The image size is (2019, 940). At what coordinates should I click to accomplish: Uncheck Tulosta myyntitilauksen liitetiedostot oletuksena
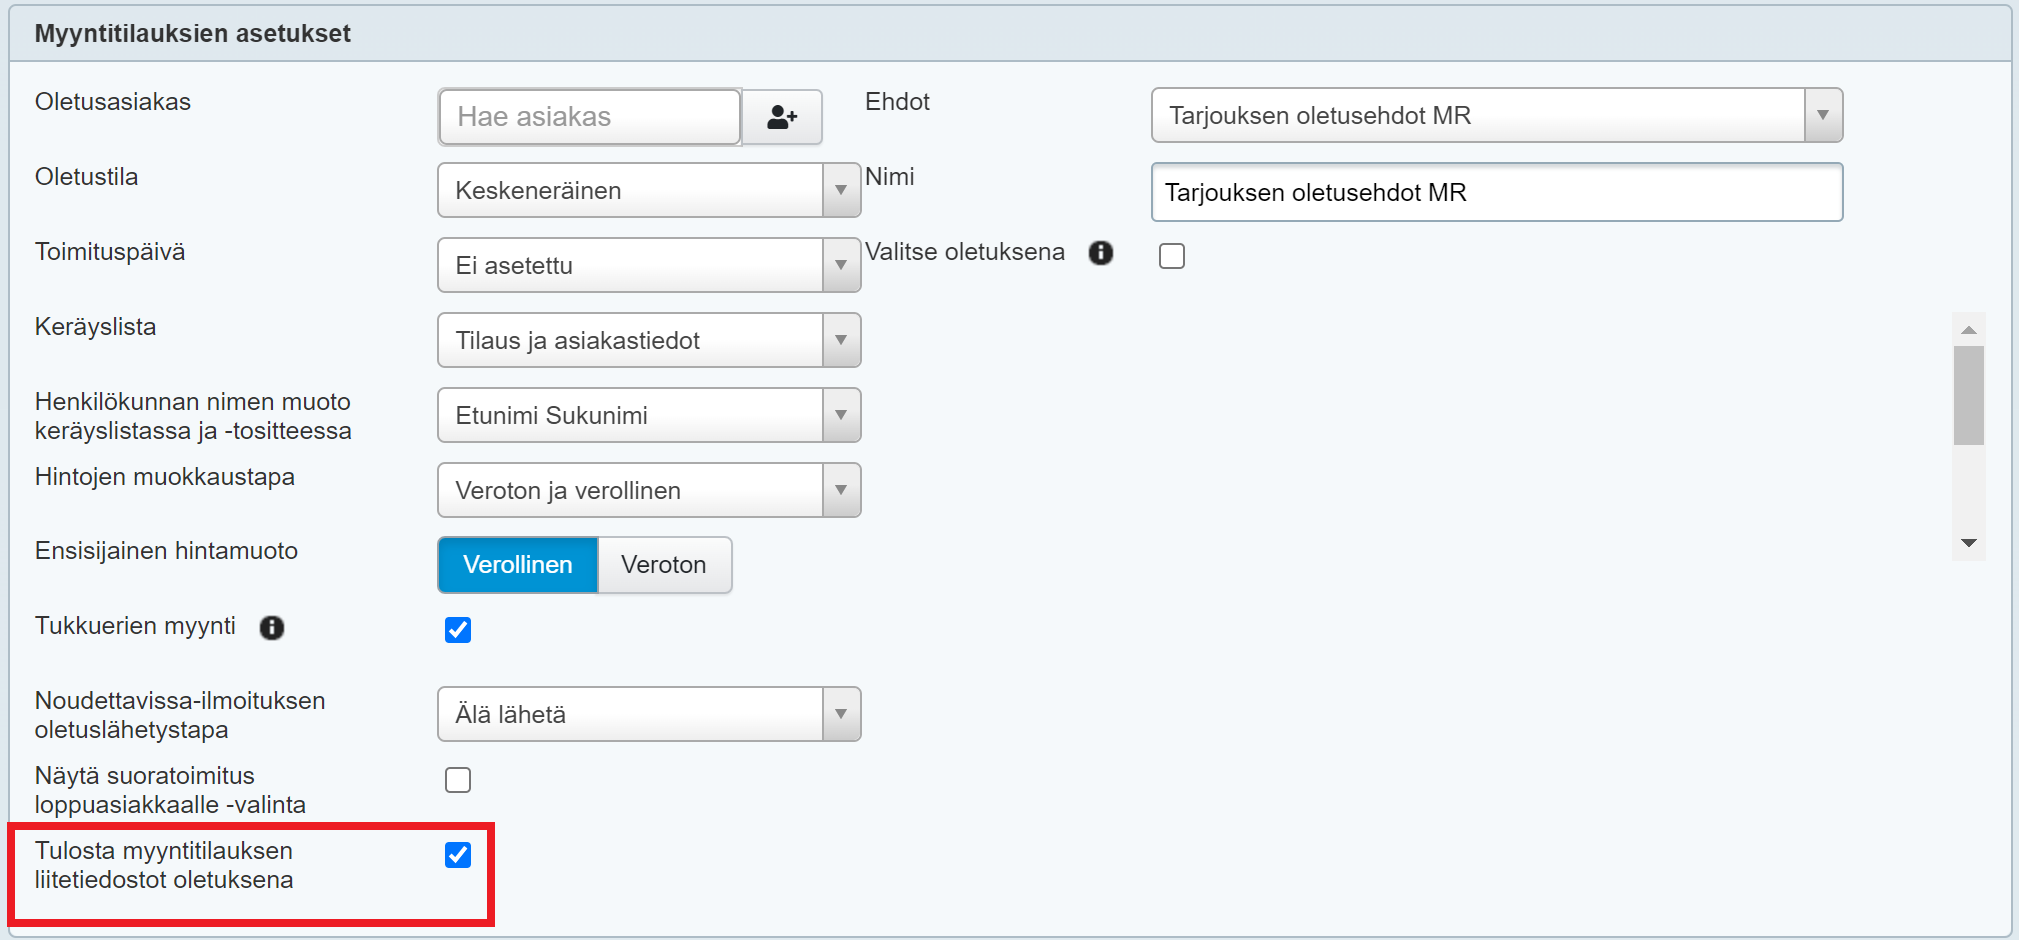458,855
